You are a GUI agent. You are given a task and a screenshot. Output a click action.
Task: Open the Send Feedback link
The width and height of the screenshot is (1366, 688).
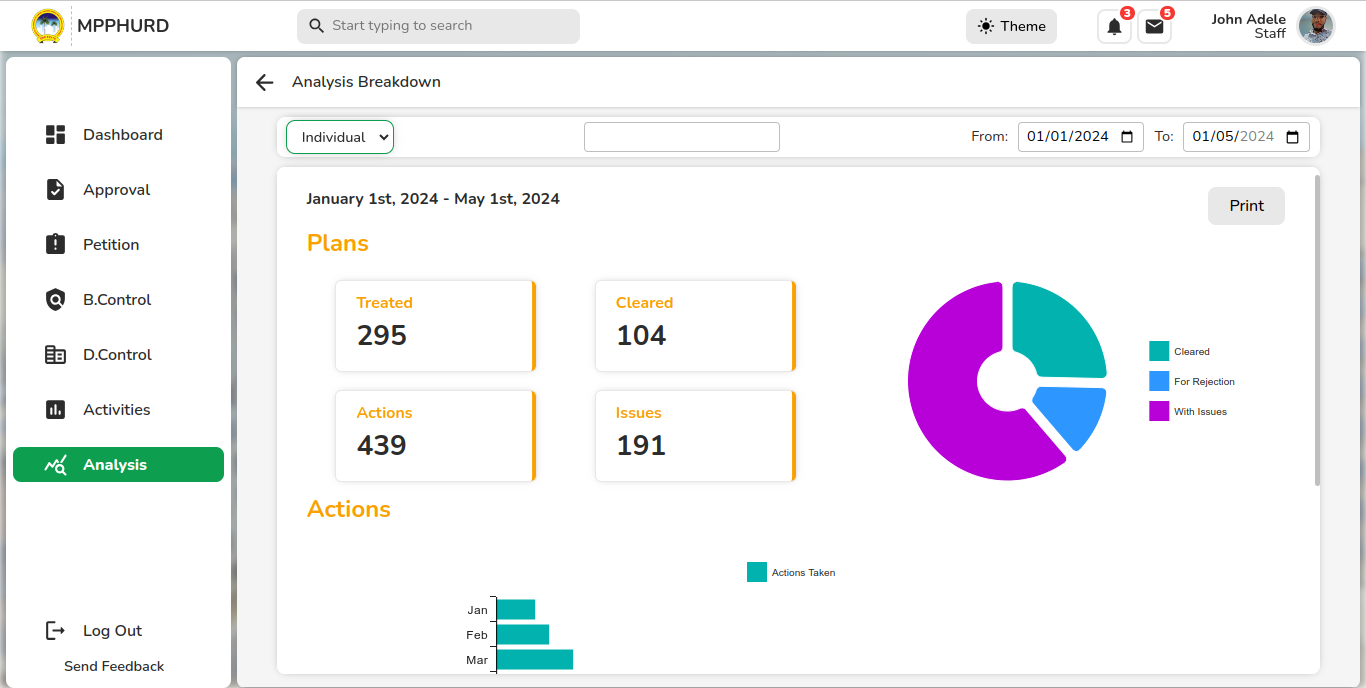click(x=114, y=666)
